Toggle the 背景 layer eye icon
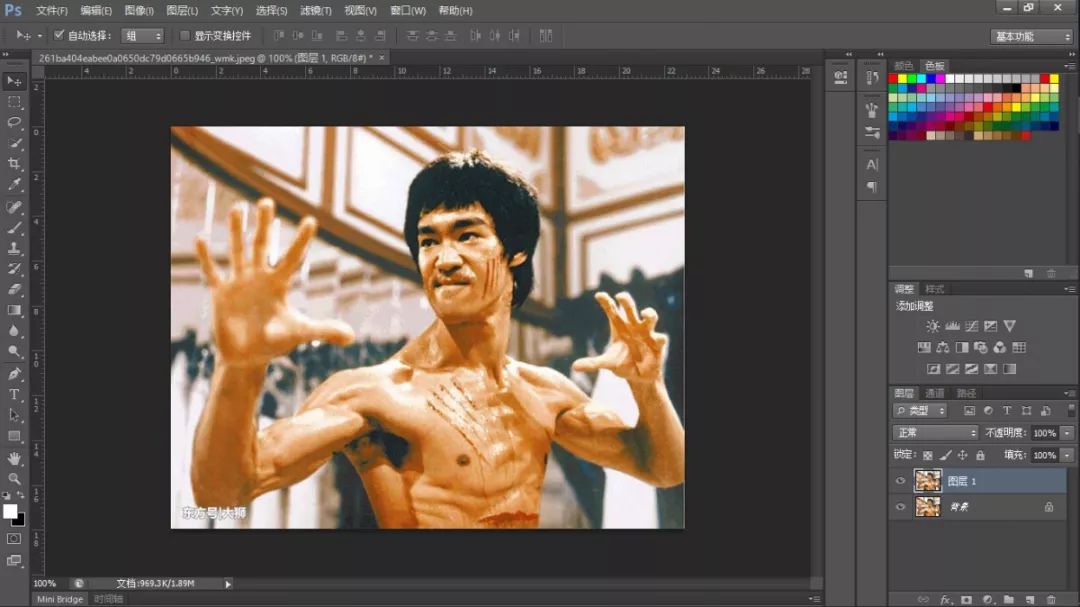The width and height of the screenshot is (1080, 607). (x=901, y=507)
